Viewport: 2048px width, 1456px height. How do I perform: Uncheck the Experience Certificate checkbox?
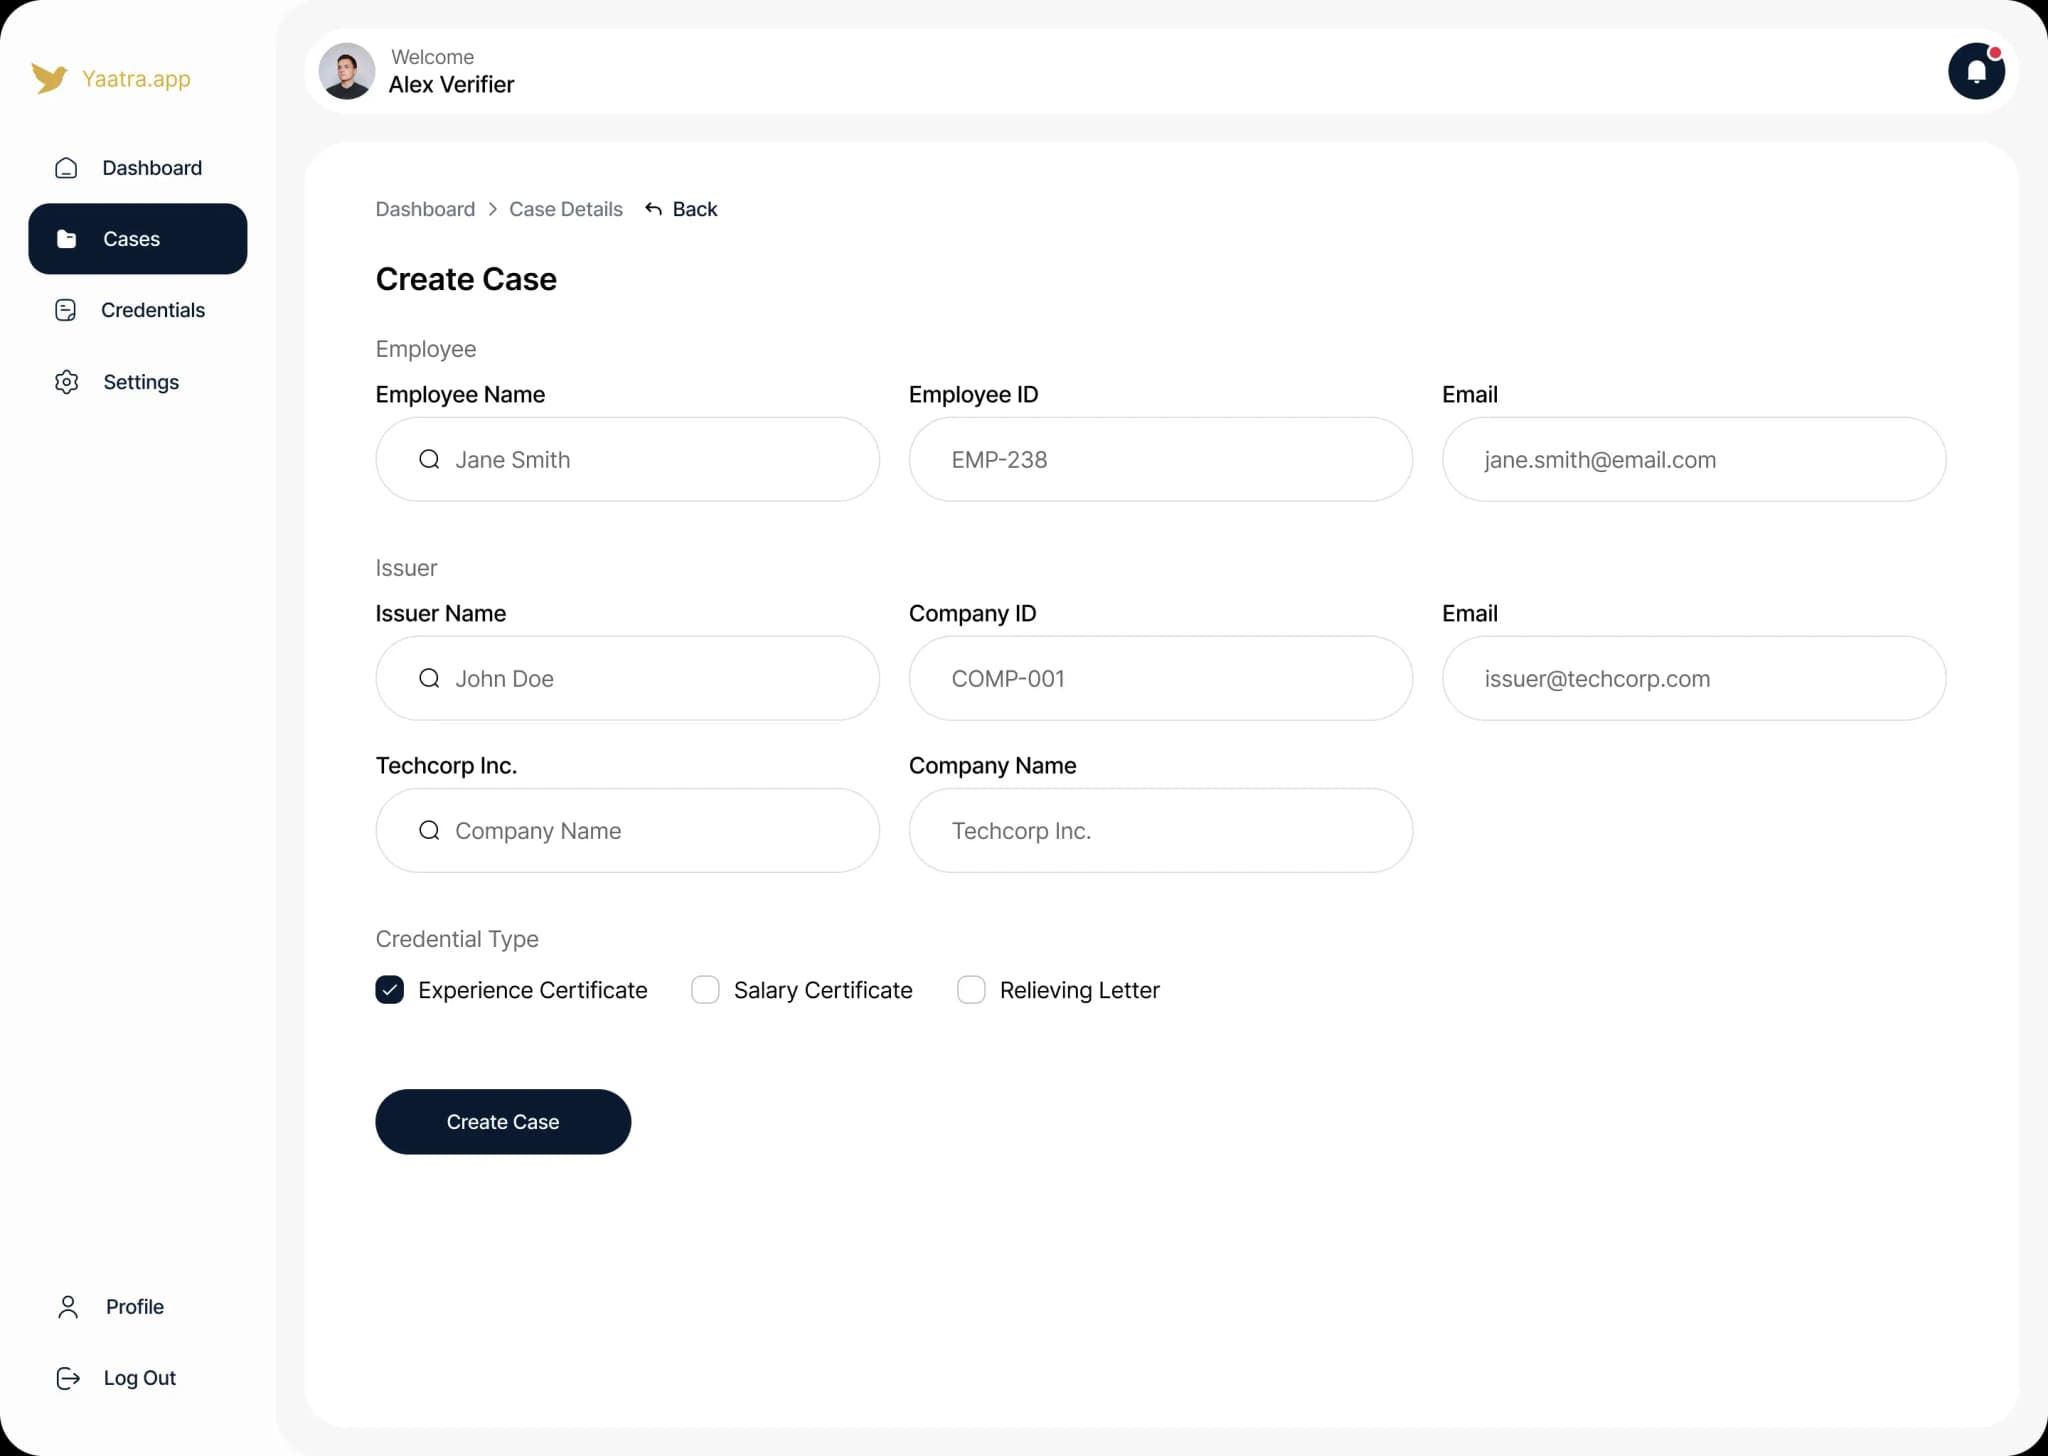point(390,990)
